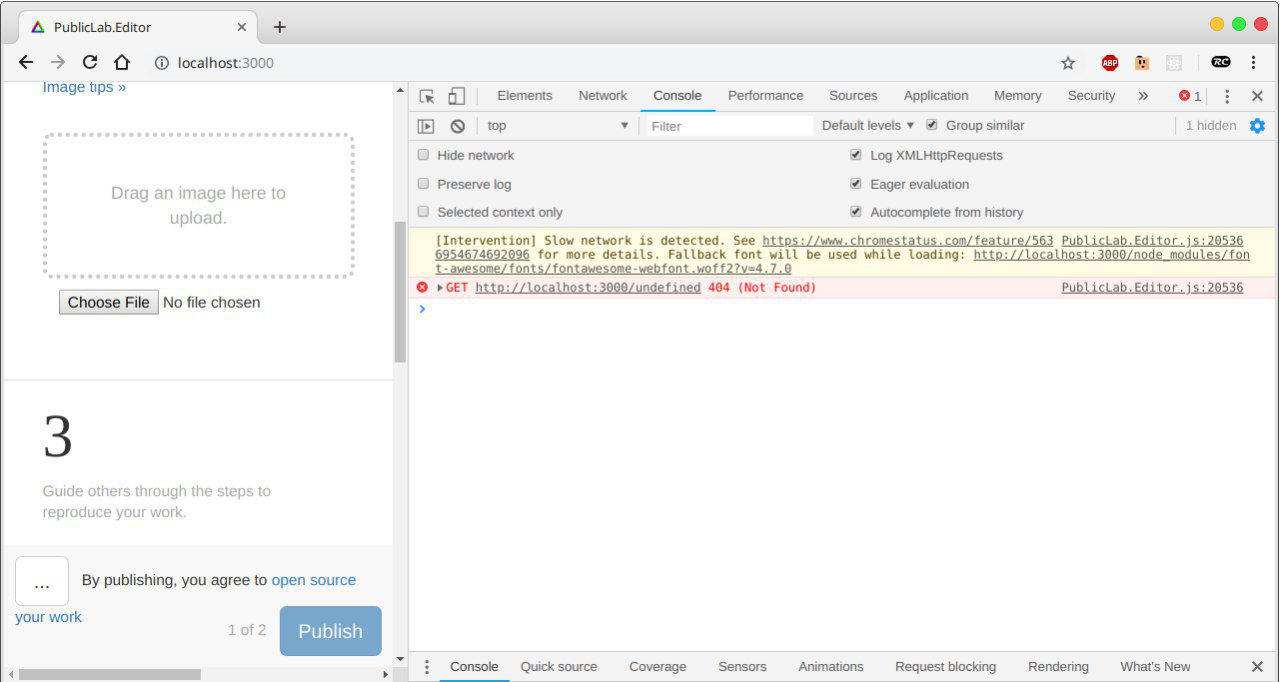Open Default levels dropdown
This screenshot has height=682, width=1280.
(x=868, y=125)
